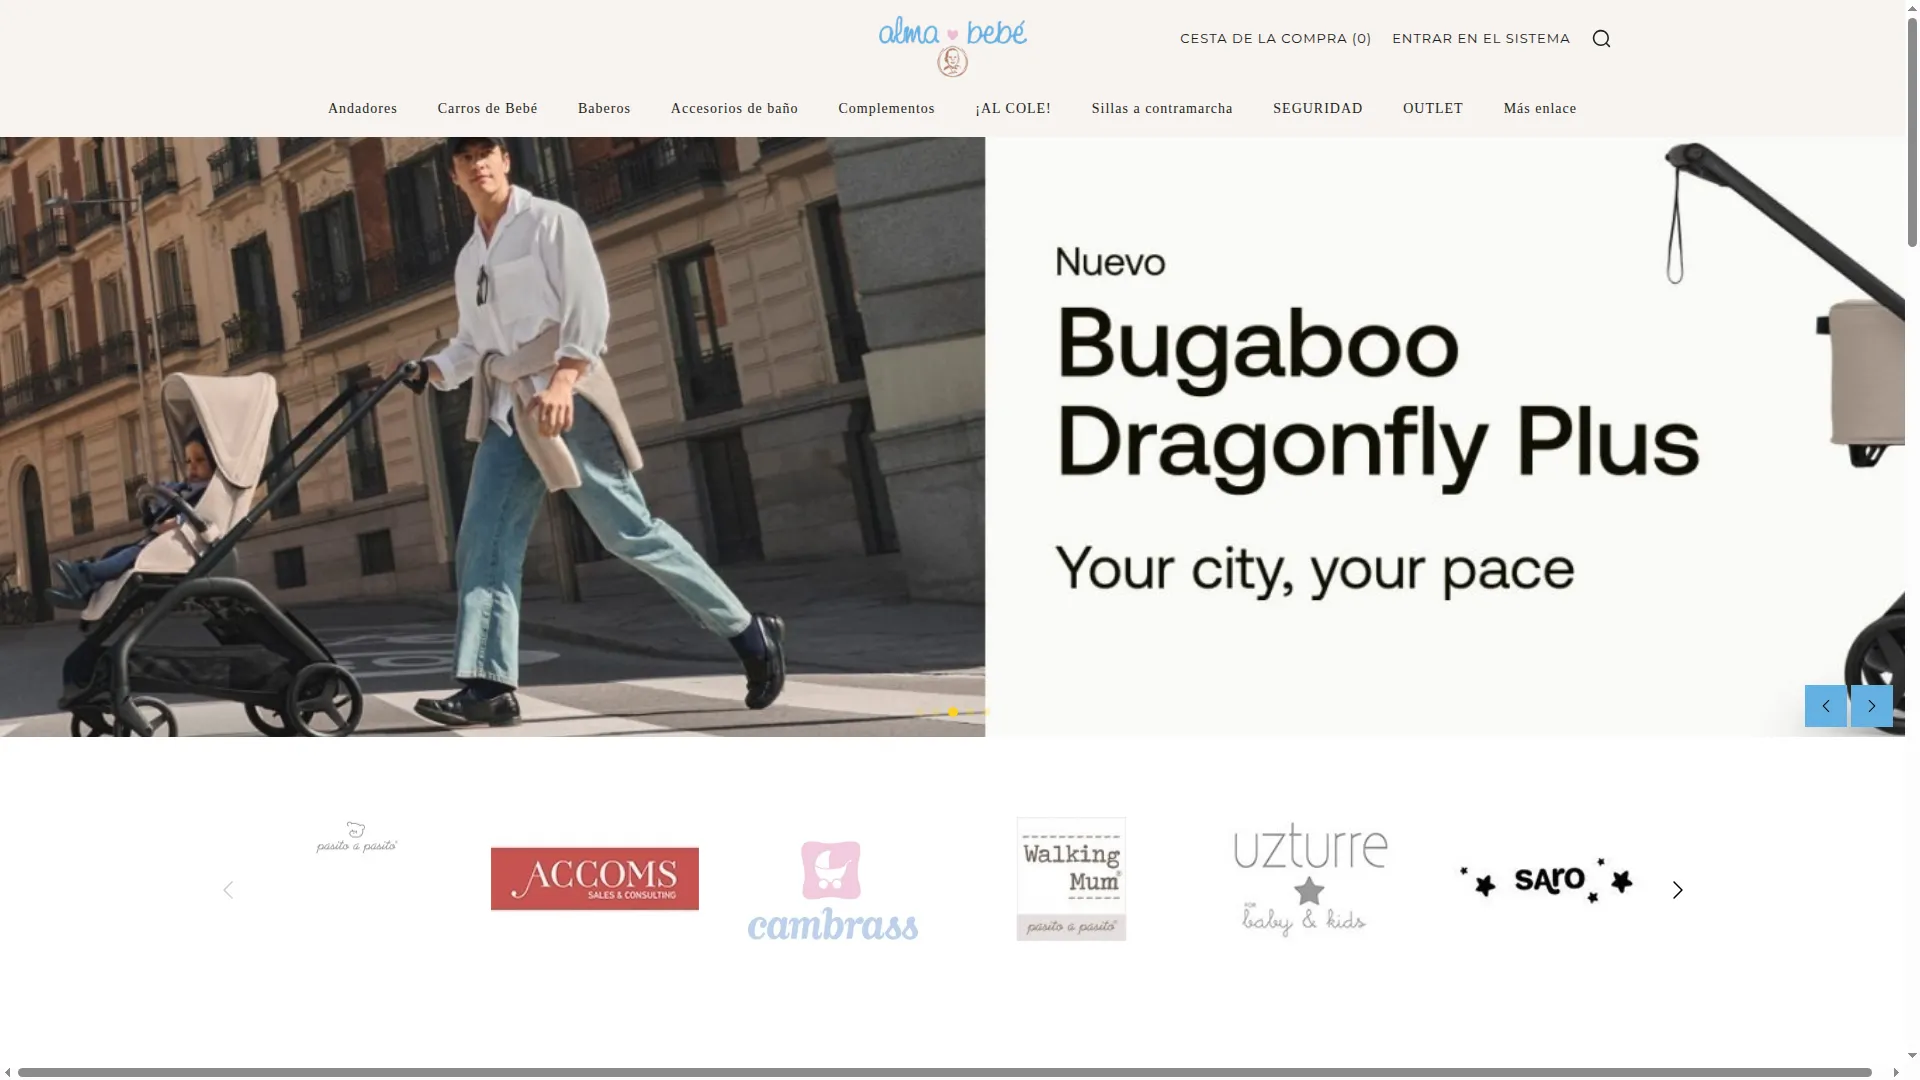The width and height of the screenshot is (1920, 1080).
Task: Open Sillas a contramarcha category
Action: (1162, 108)
